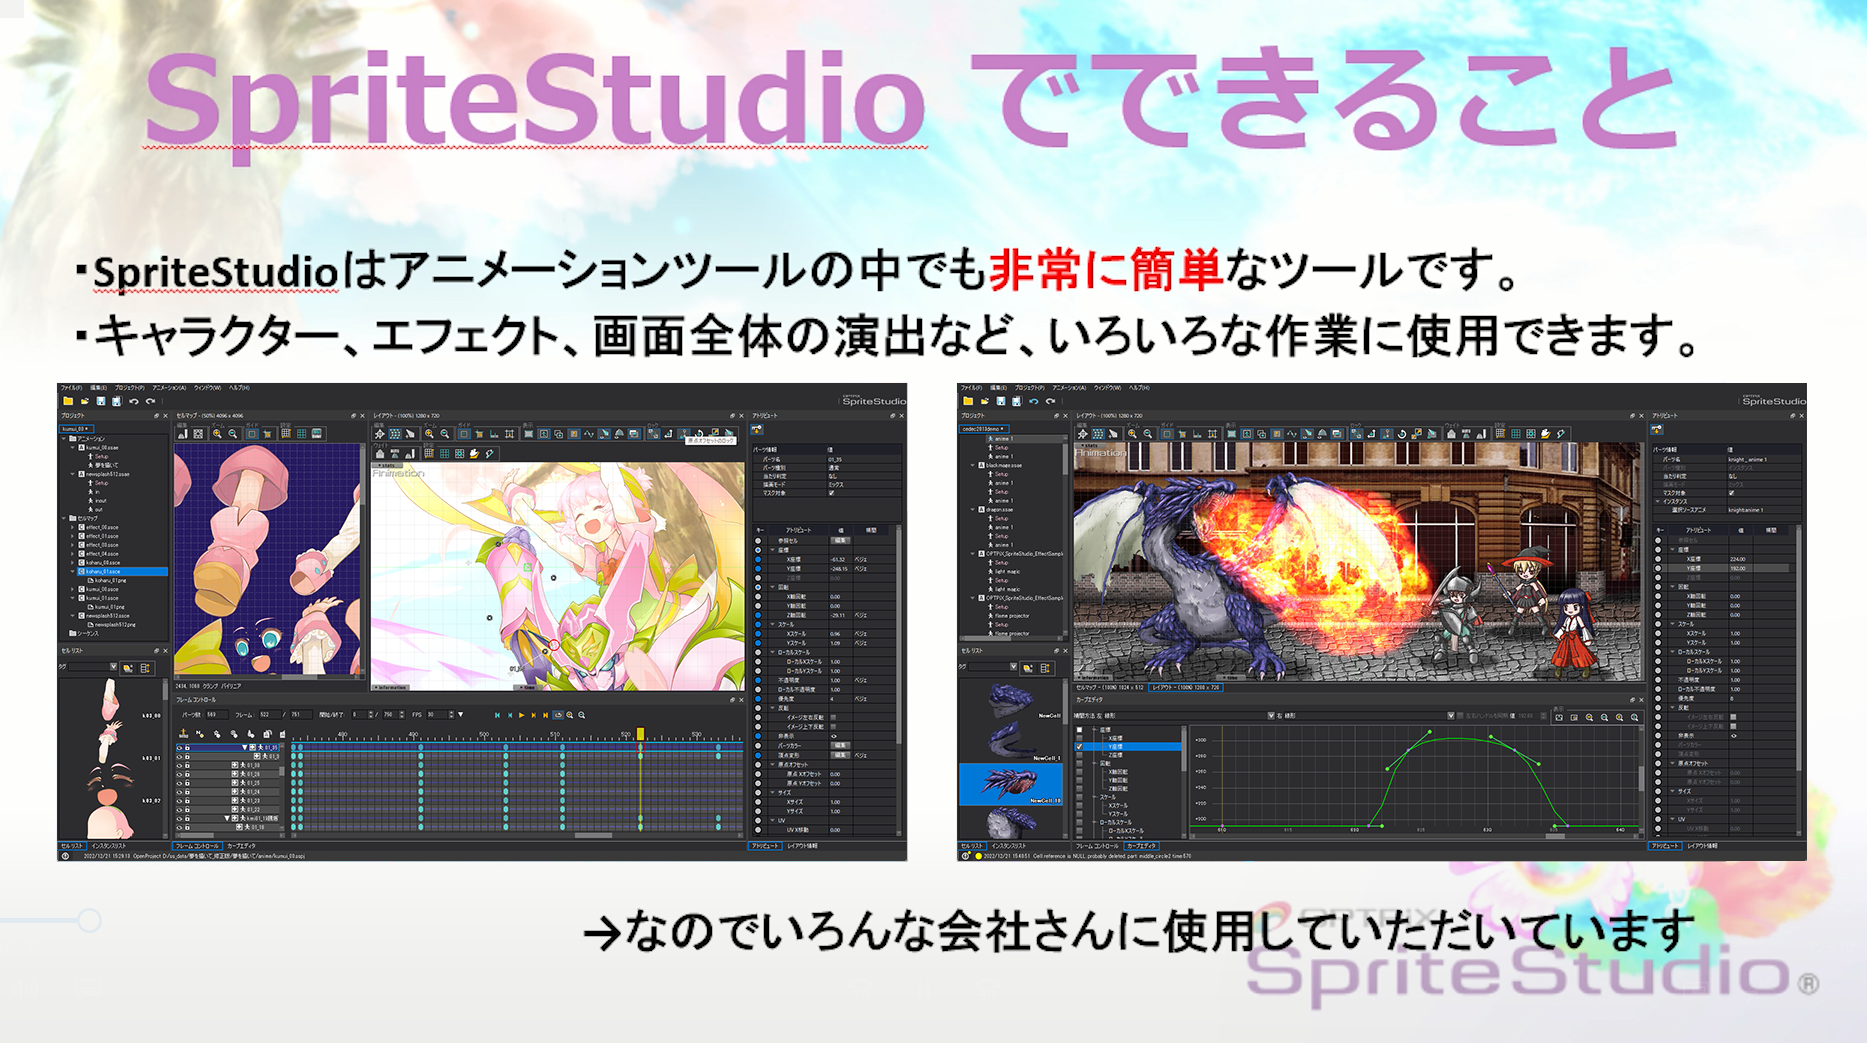1867x1043 pixels.
Task: Toggle X座標 key circle in left attribute panel
Action: 758,560
